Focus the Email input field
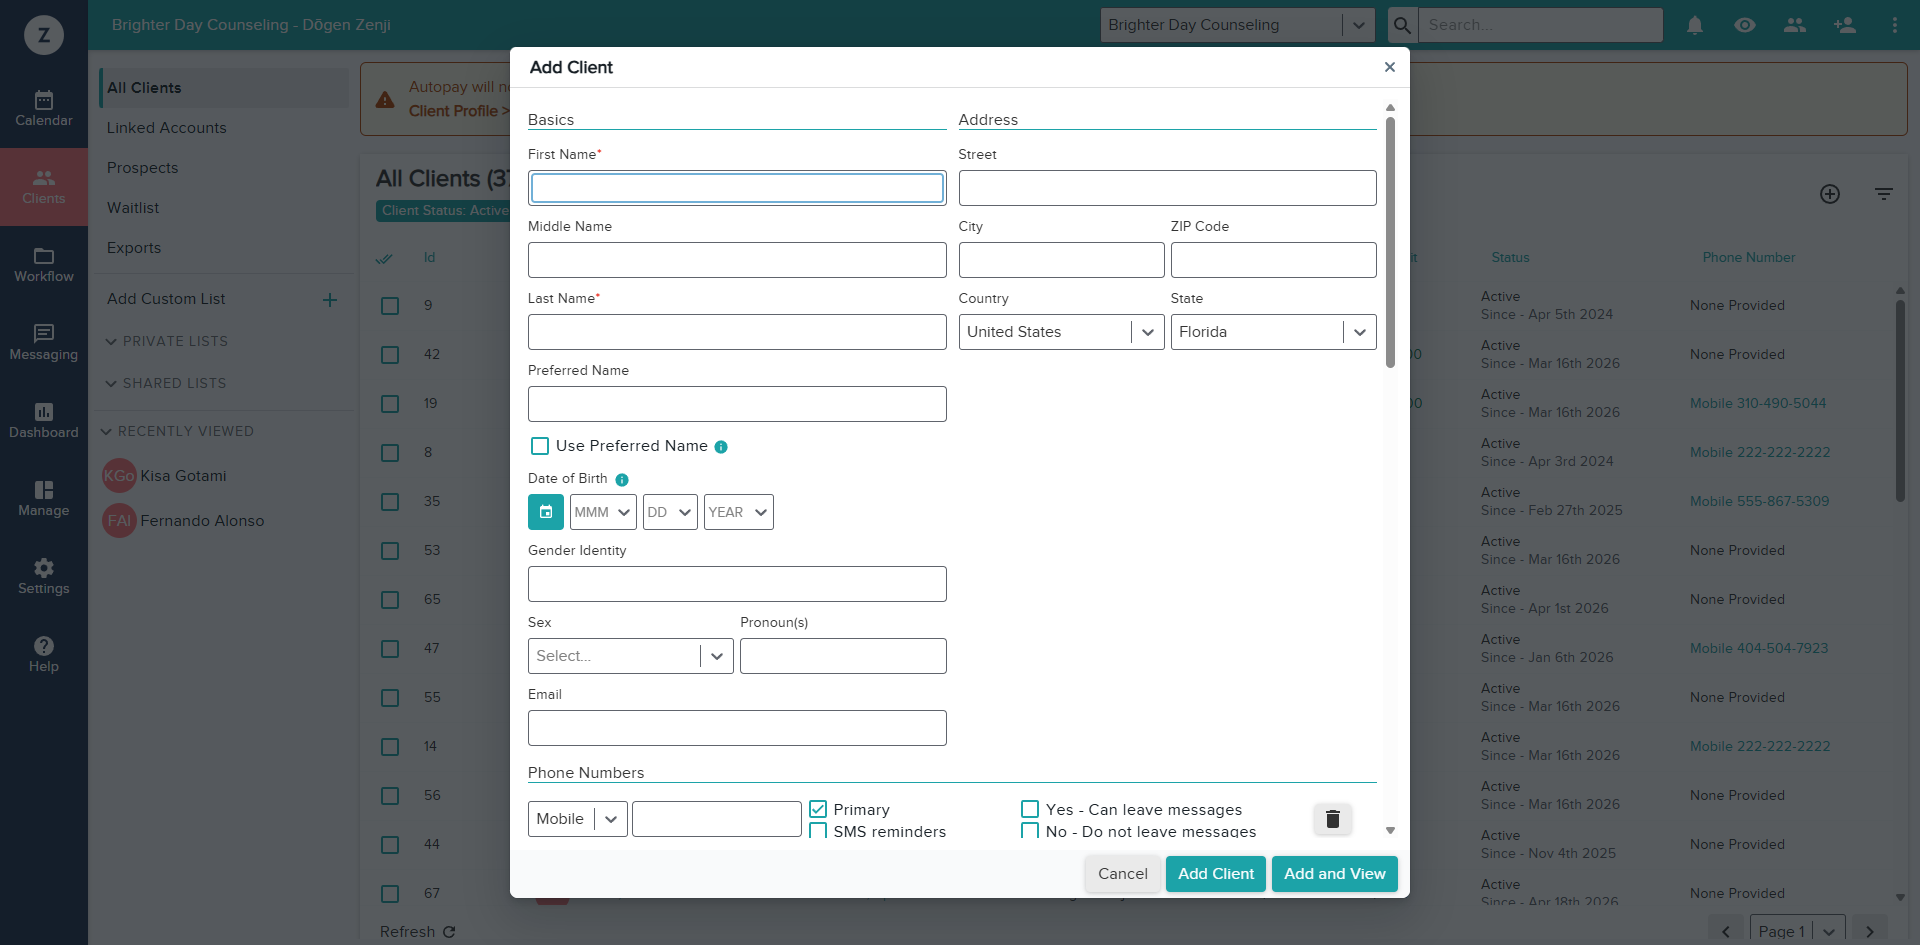This screenshot has height=945, width=1920. tap(737, 728)
